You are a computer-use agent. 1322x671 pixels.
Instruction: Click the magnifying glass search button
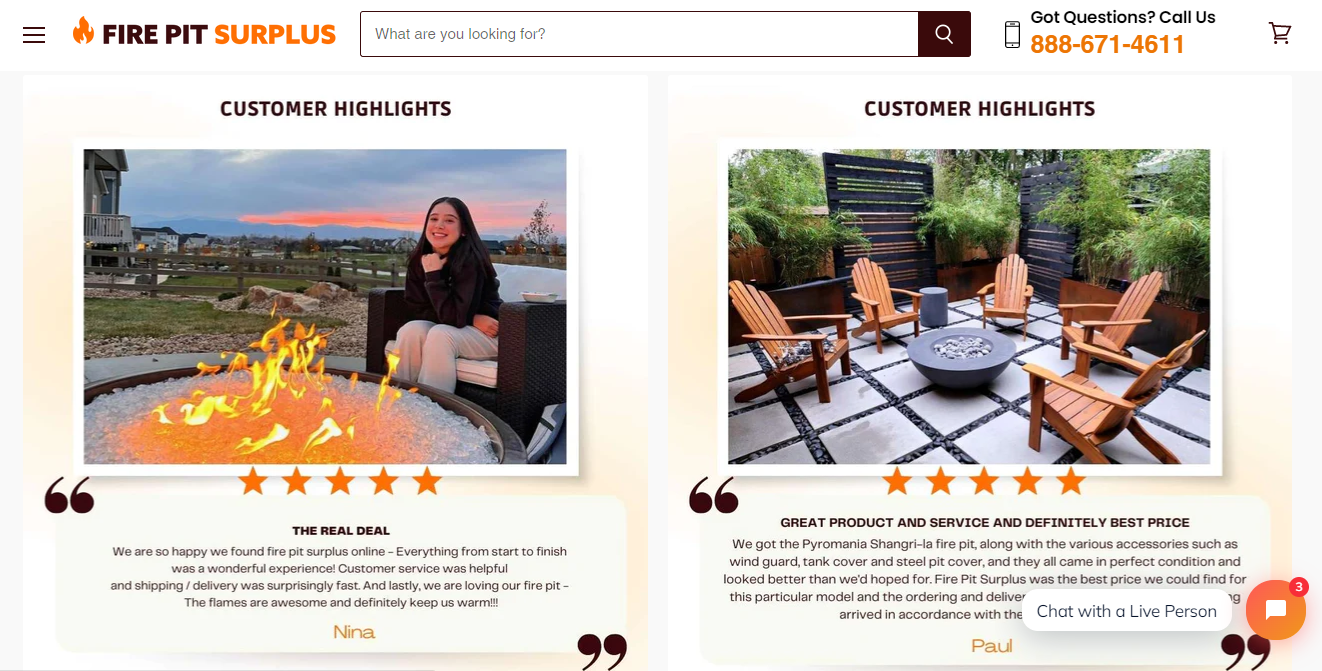944,34
